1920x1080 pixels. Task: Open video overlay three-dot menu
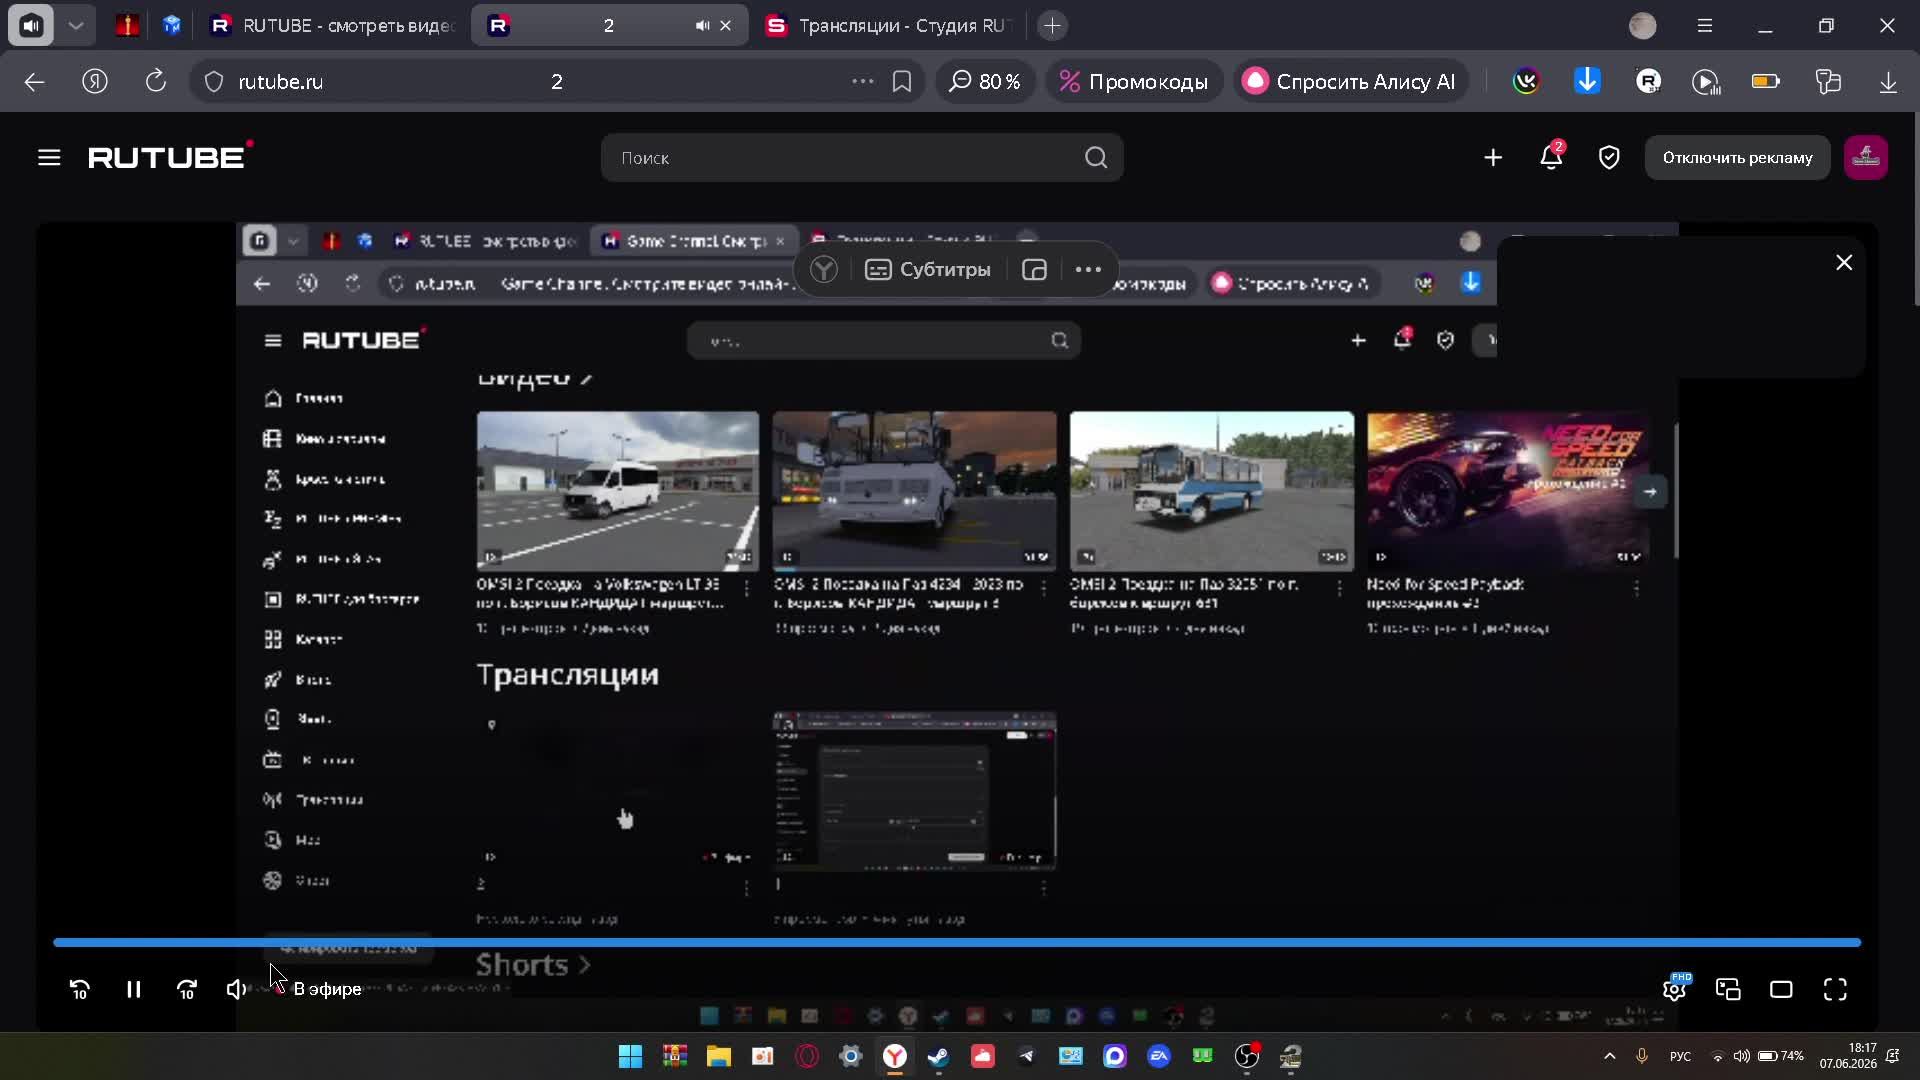[x=1088, y=269]
